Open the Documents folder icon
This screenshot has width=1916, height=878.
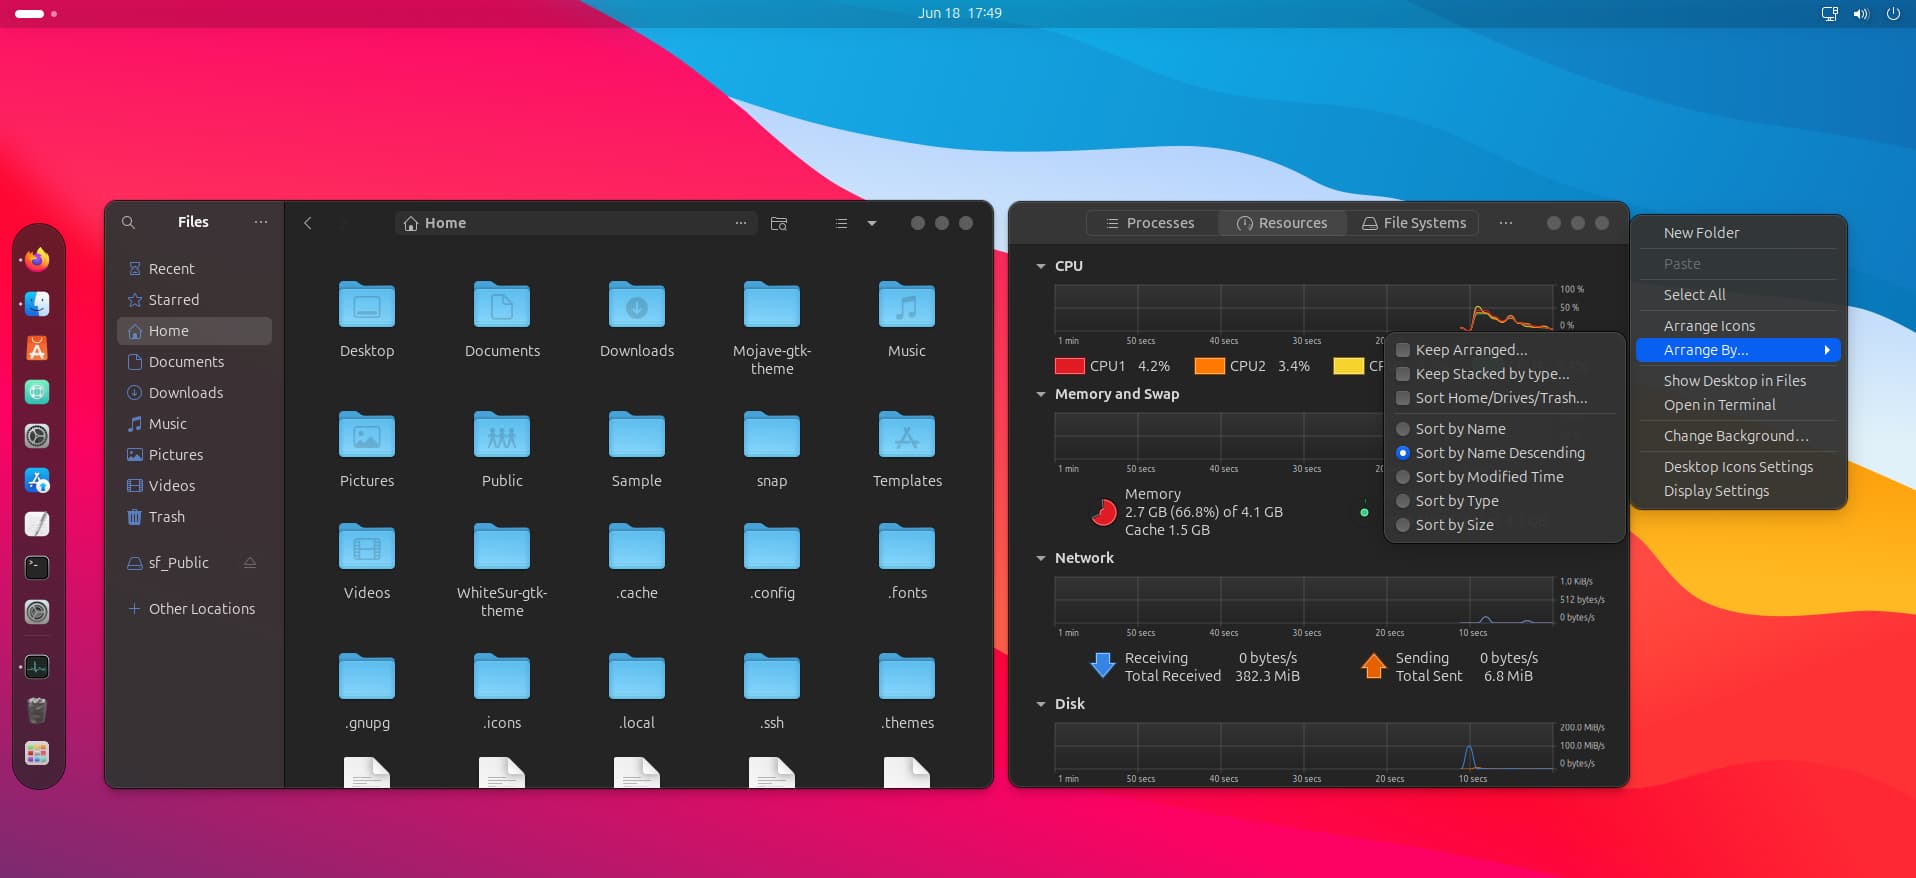click(x=502, y=304)
